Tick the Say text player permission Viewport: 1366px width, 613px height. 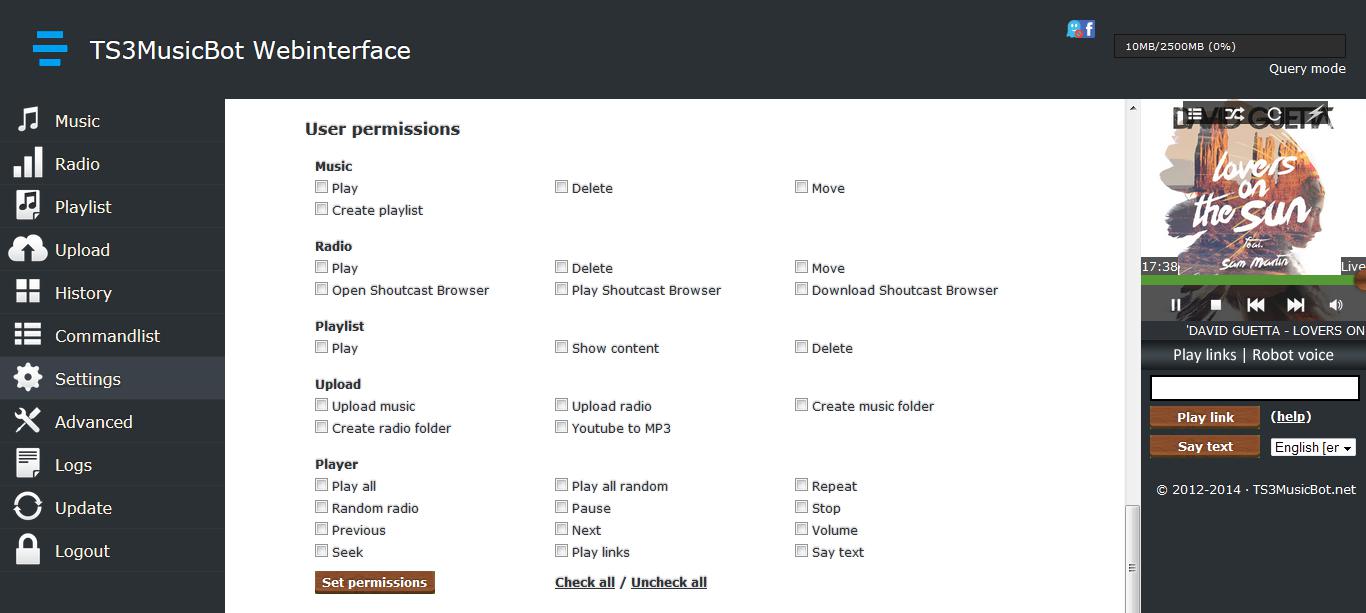pos(801,551)
